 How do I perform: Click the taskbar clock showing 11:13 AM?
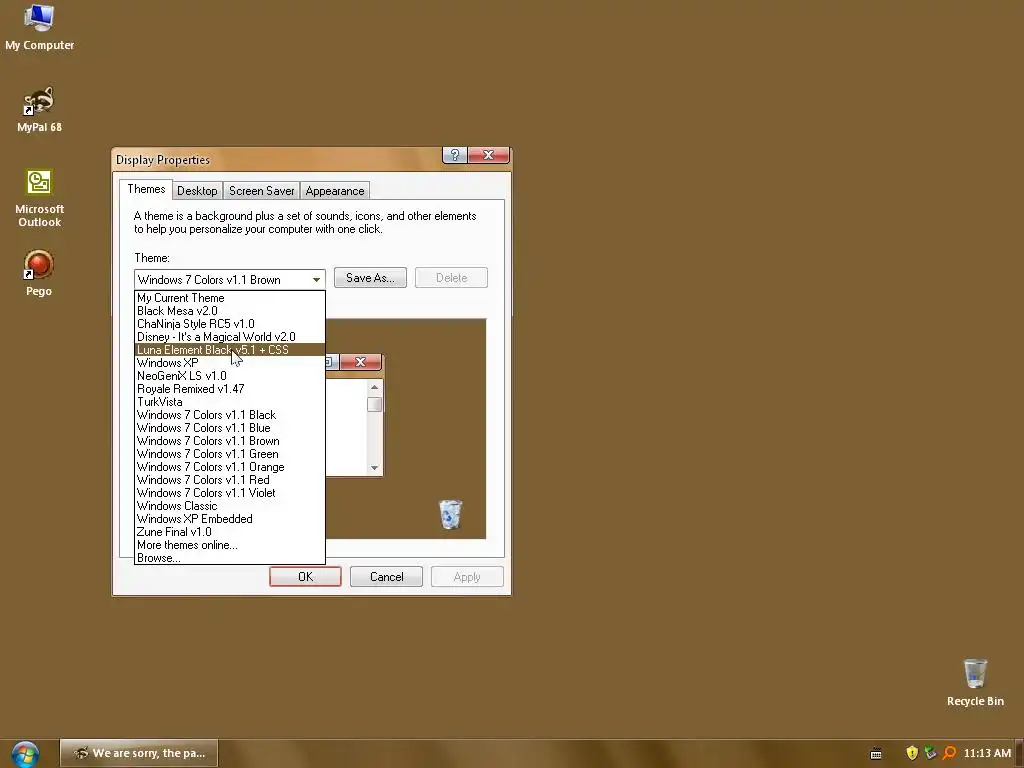pos(987,753)
